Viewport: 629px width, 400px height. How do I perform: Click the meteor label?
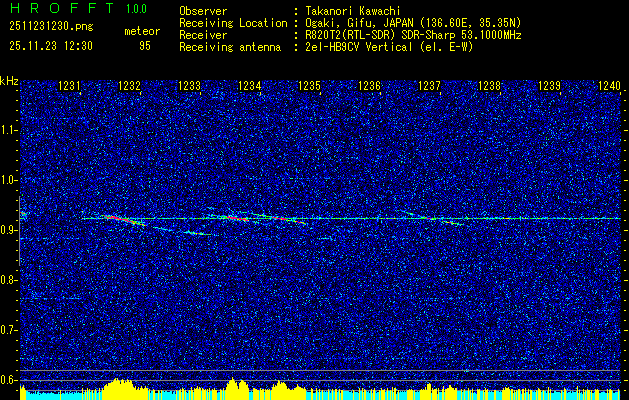[x=142, y=31]
